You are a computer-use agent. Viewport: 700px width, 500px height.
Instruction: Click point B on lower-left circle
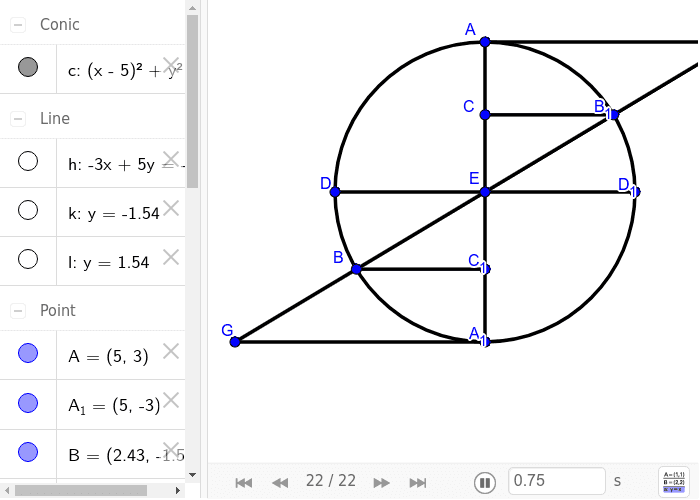pyautogui.click(x=356, y=269)
